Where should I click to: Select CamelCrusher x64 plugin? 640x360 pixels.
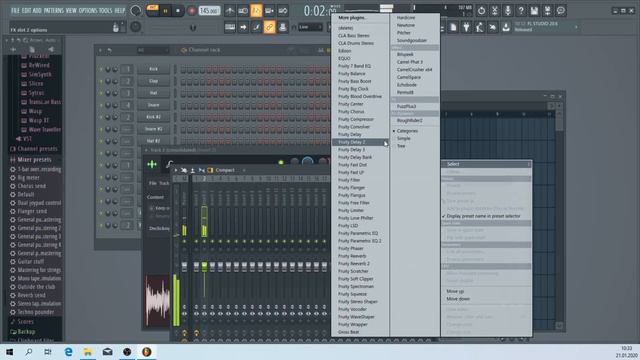(x=415, y=70)
